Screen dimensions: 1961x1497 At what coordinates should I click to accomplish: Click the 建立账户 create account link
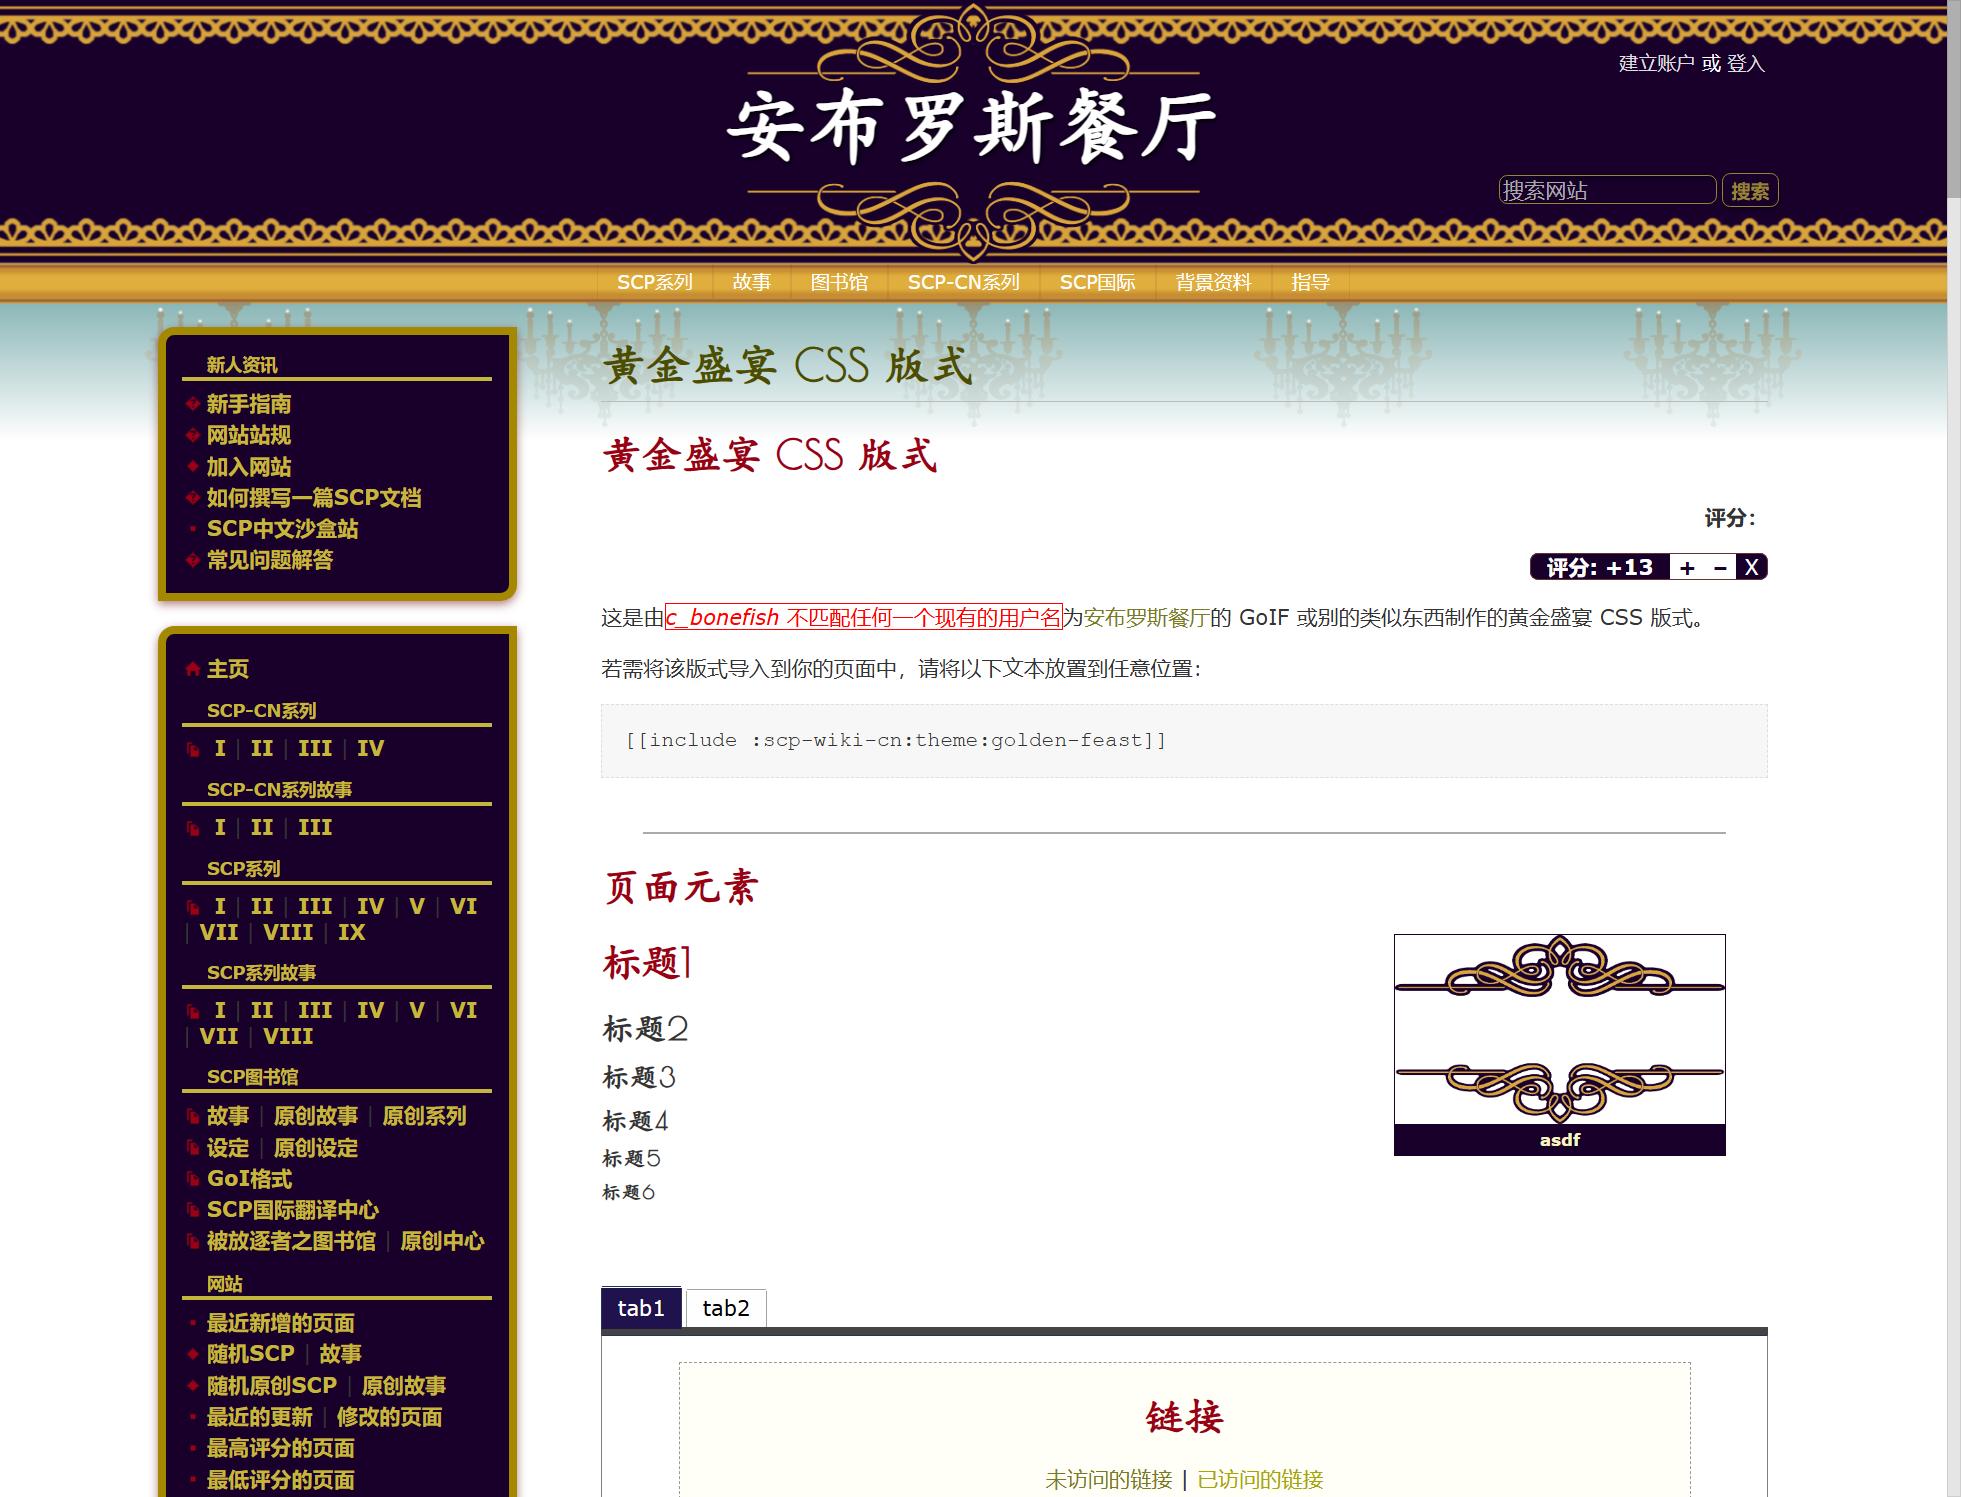pos(1656,64)
